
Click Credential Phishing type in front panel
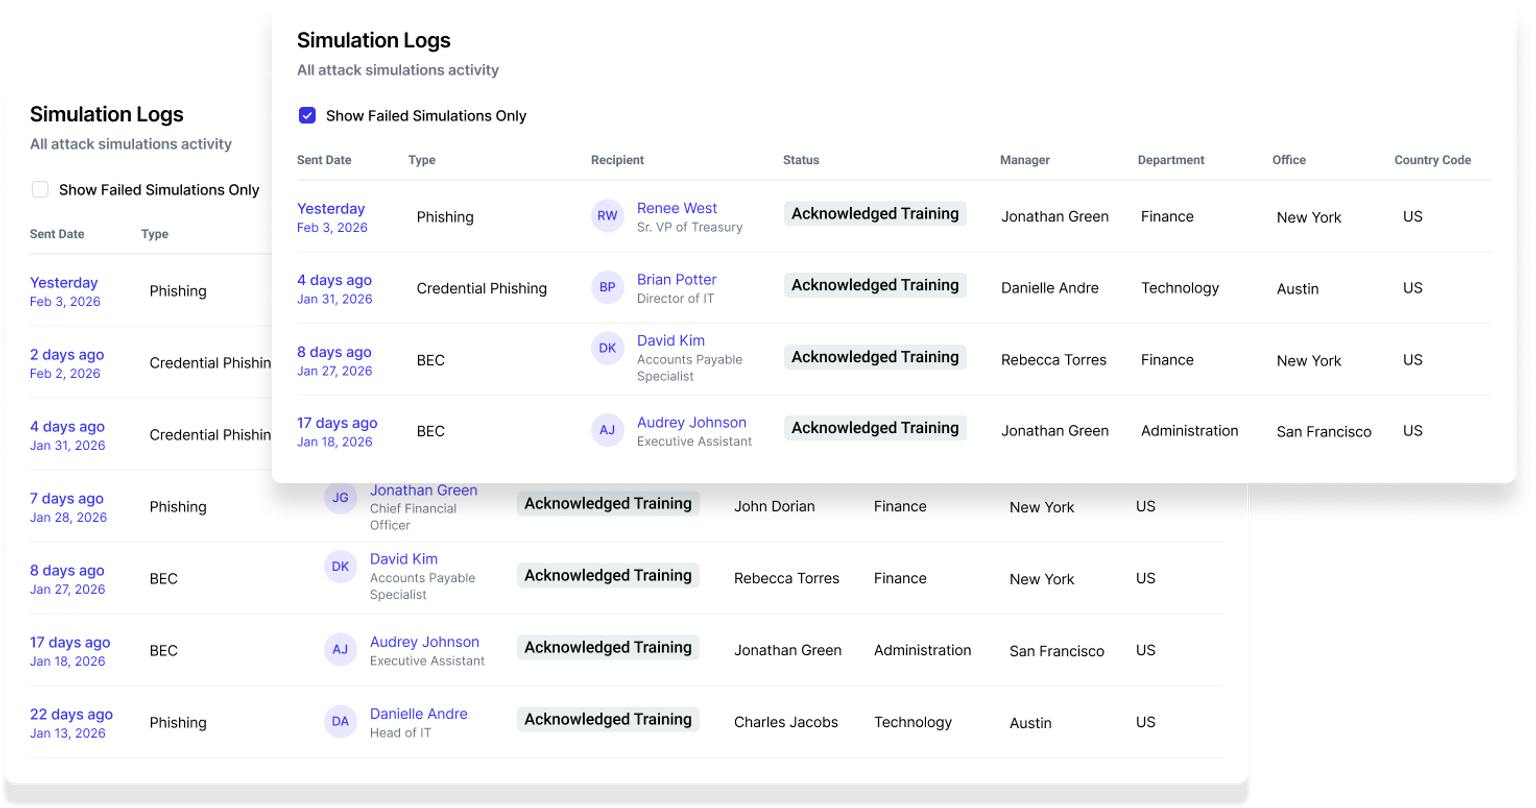coord(482,289)
